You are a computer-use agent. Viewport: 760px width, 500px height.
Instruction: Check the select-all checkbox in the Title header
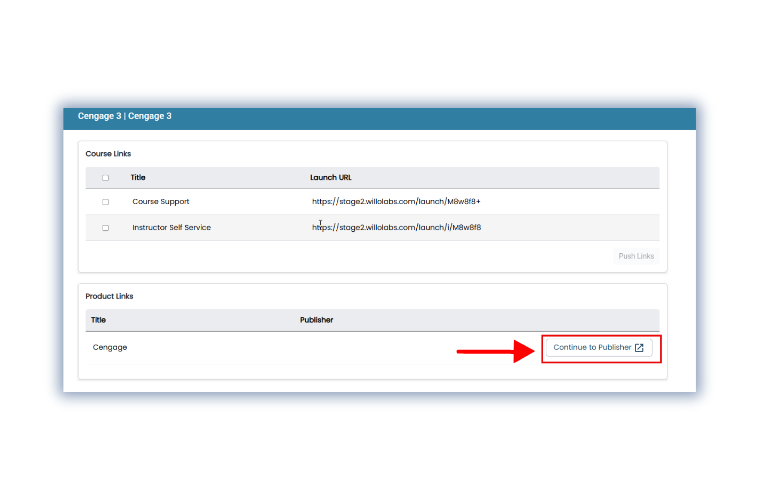(105, 178)
